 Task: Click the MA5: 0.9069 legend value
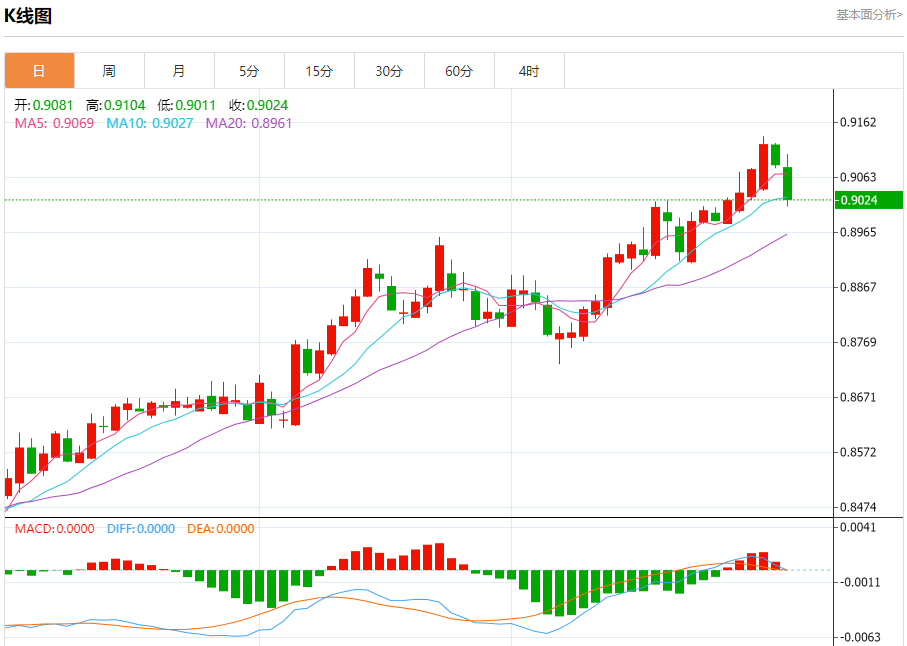click(x=54, y=123)
